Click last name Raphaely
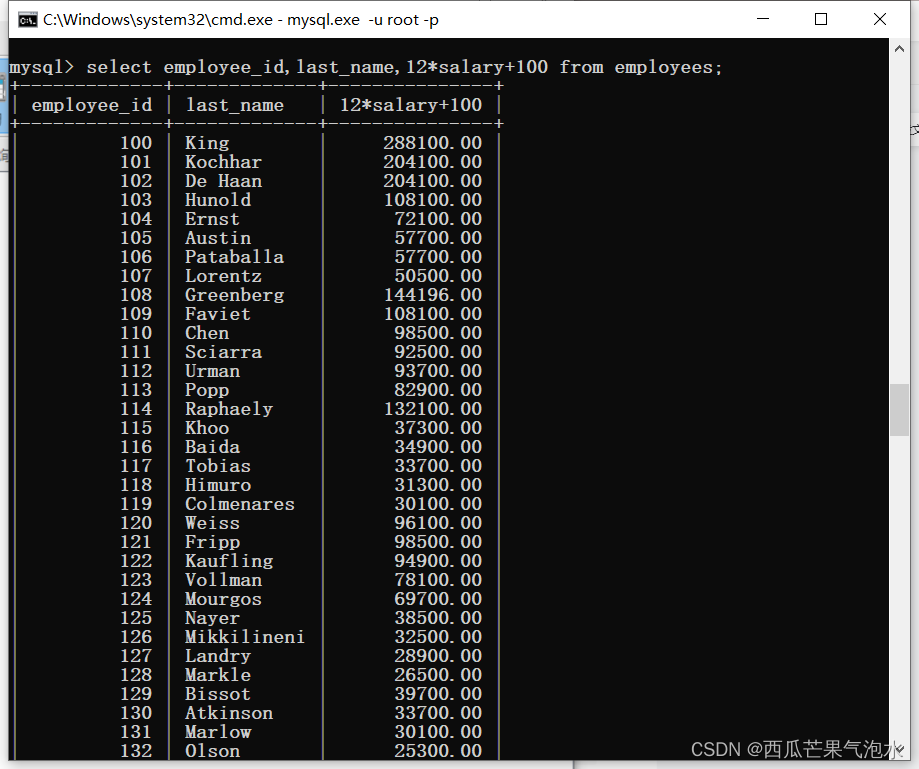 pos(229,409)
